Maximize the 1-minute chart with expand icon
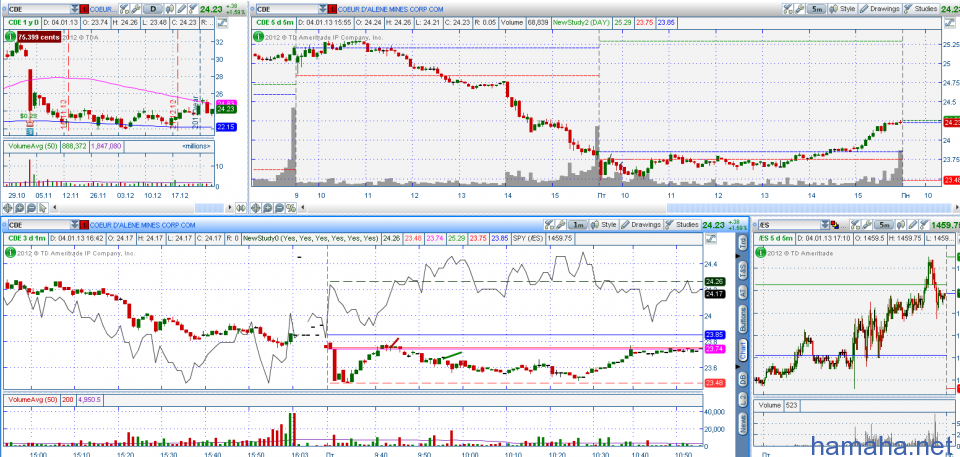This screenshot has width=960, height=457. (x=711, y=238)
